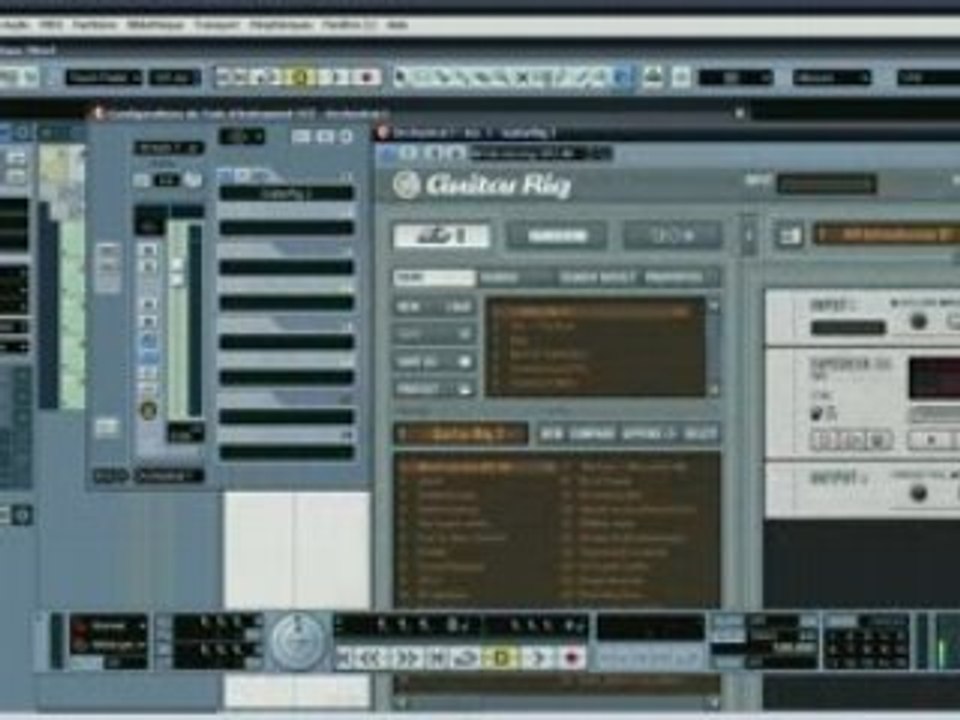Viewport: 960px width, 720px height.
Task: Switch to the Search Result tab
Action: (598, 278)
